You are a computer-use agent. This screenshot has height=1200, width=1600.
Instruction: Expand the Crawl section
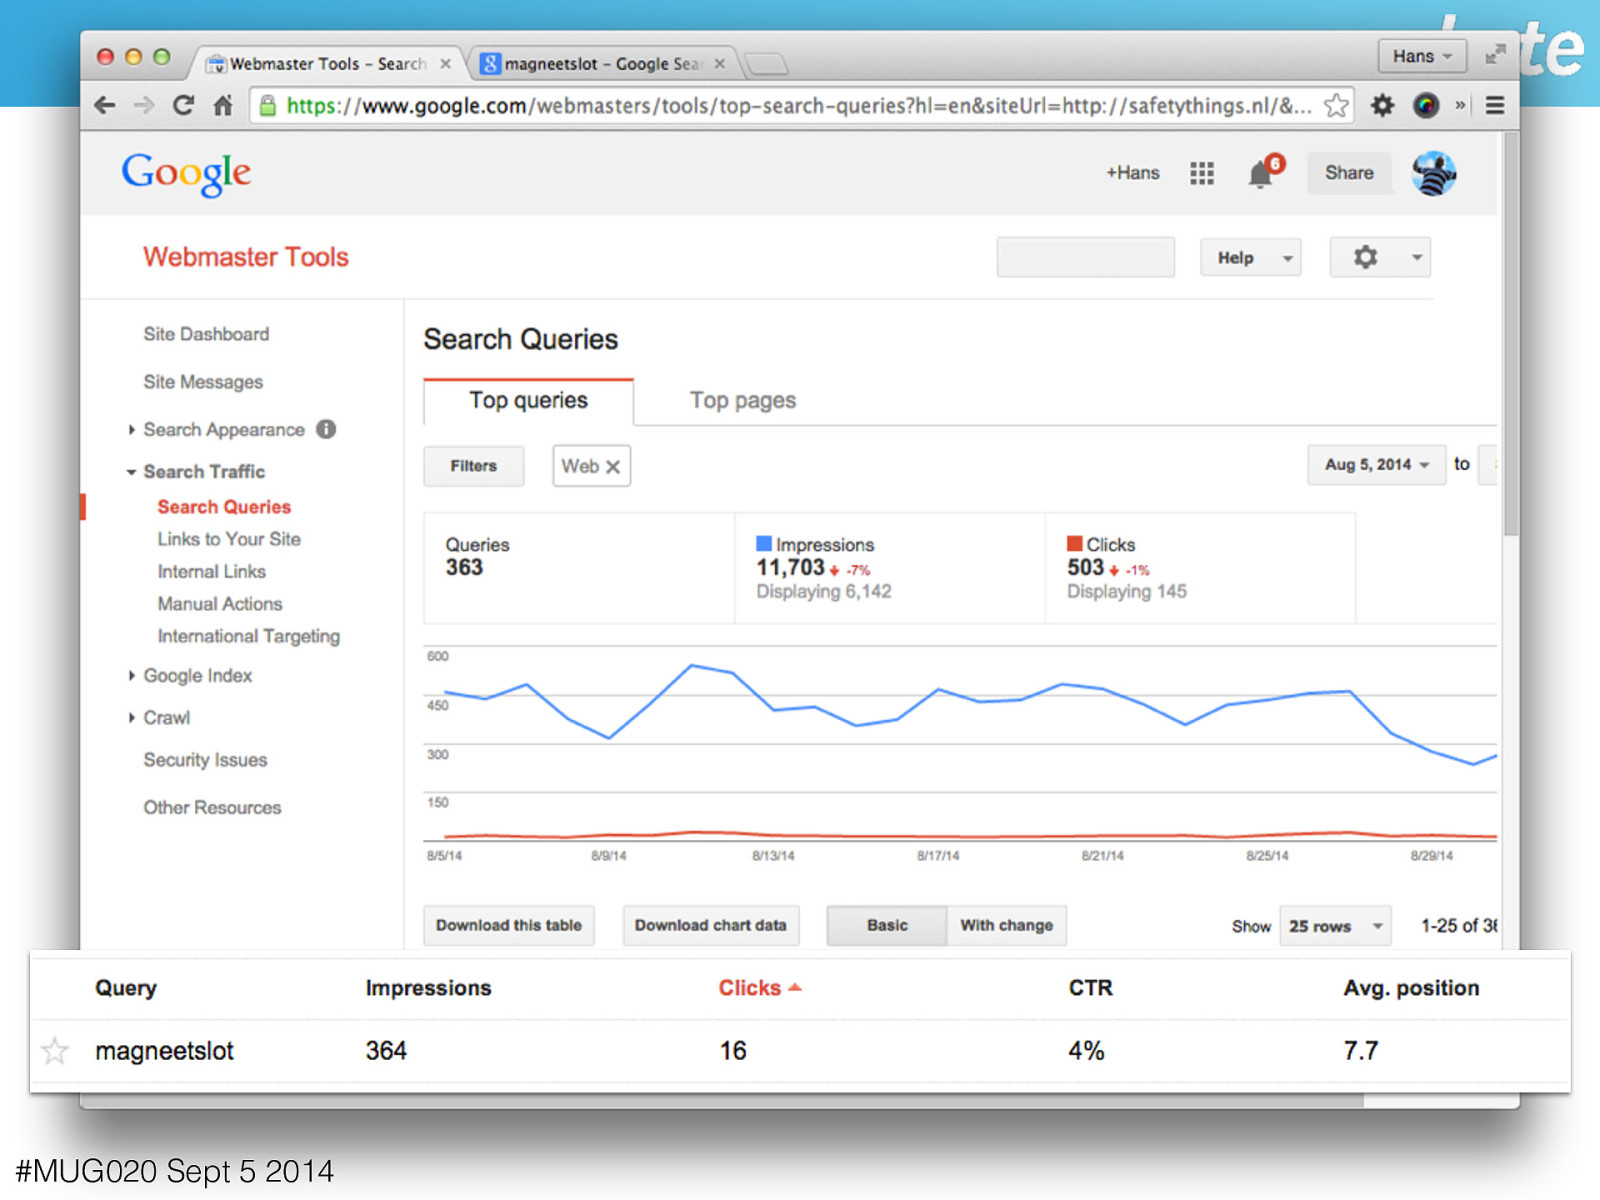[131, 718]
